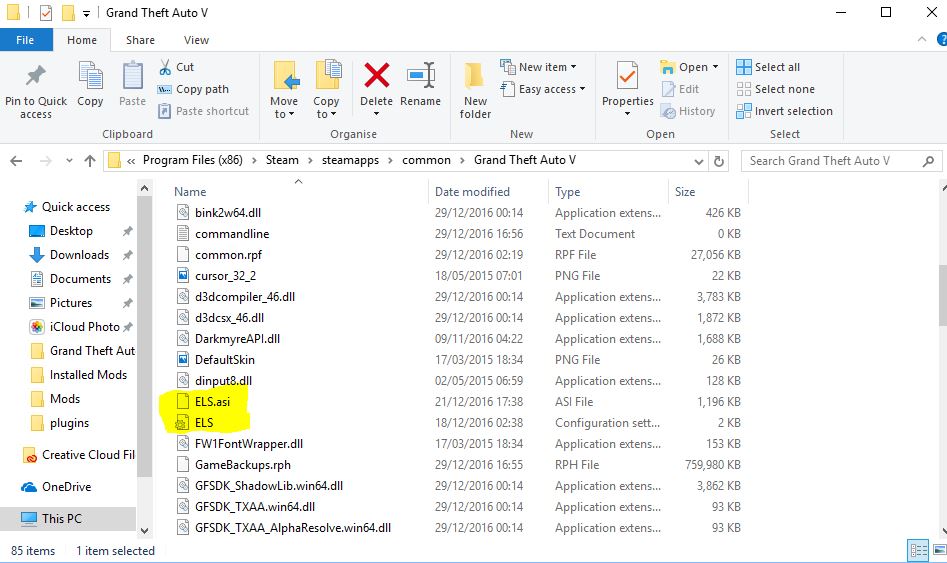Customize Quick Access Toolbar dropdown
The height and width of the screenshot is (563, 947).
(x=86, y=13)
